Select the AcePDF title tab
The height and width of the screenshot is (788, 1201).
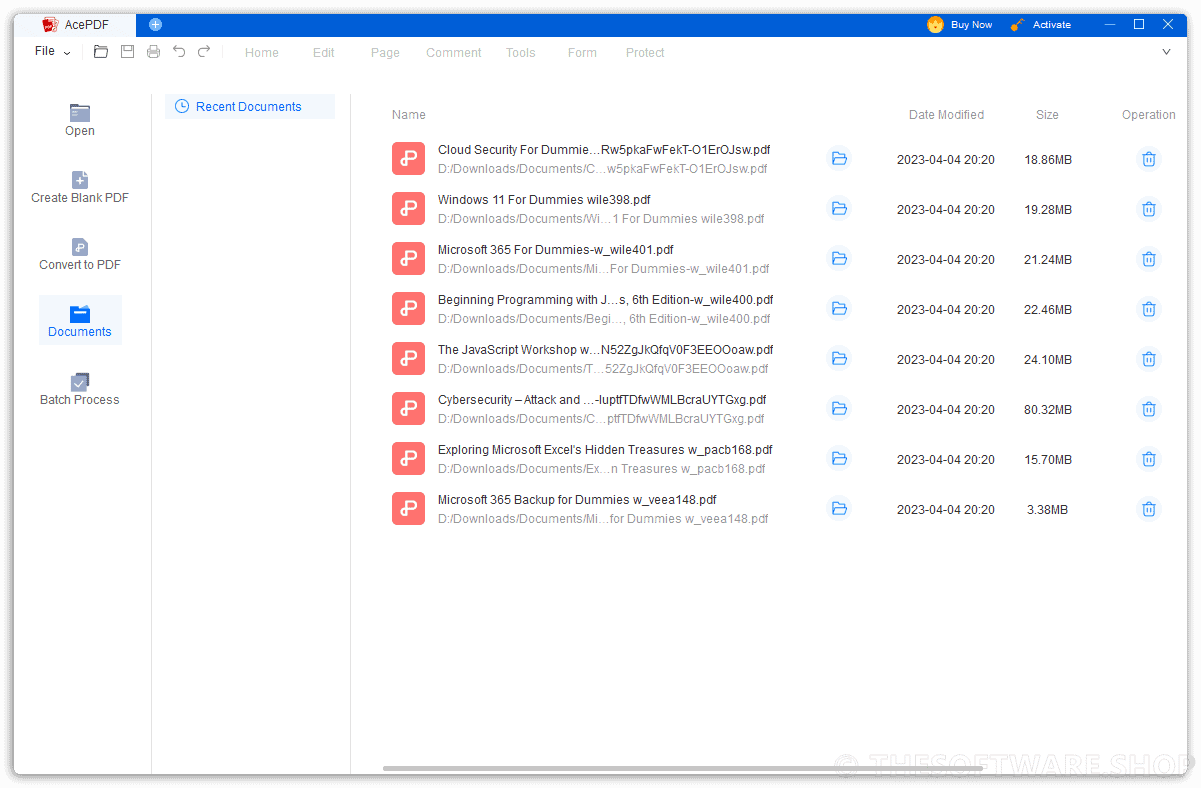(76, 24)
